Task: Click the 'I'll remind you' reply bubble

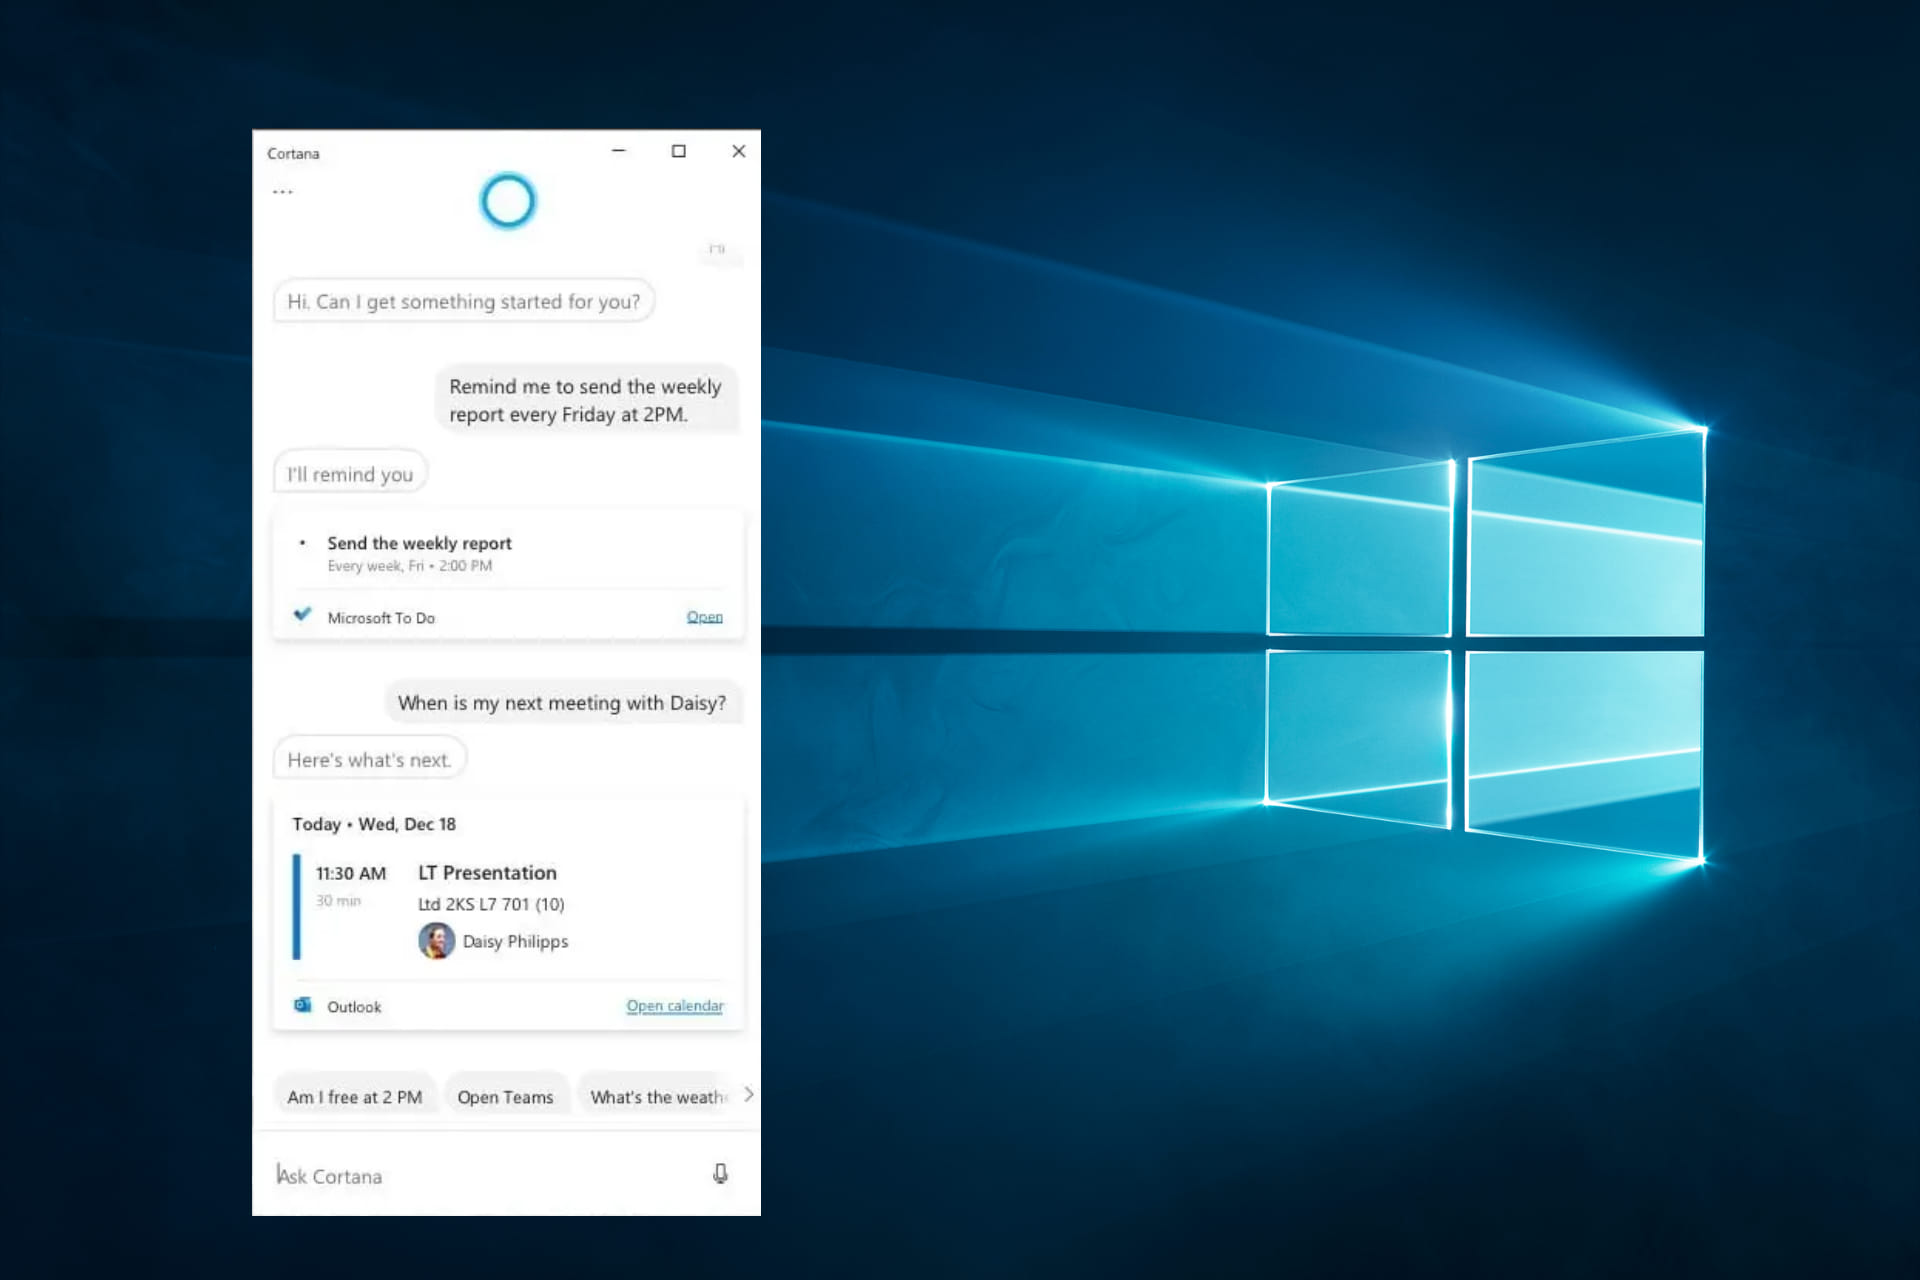Action: click(350, 473)
